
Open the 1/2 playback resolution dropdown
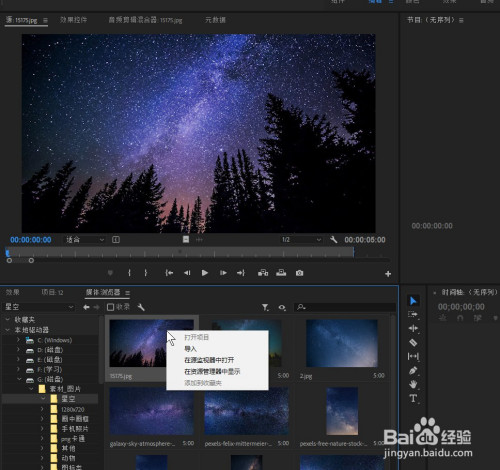pyautogui.click(x=301, y=240)
